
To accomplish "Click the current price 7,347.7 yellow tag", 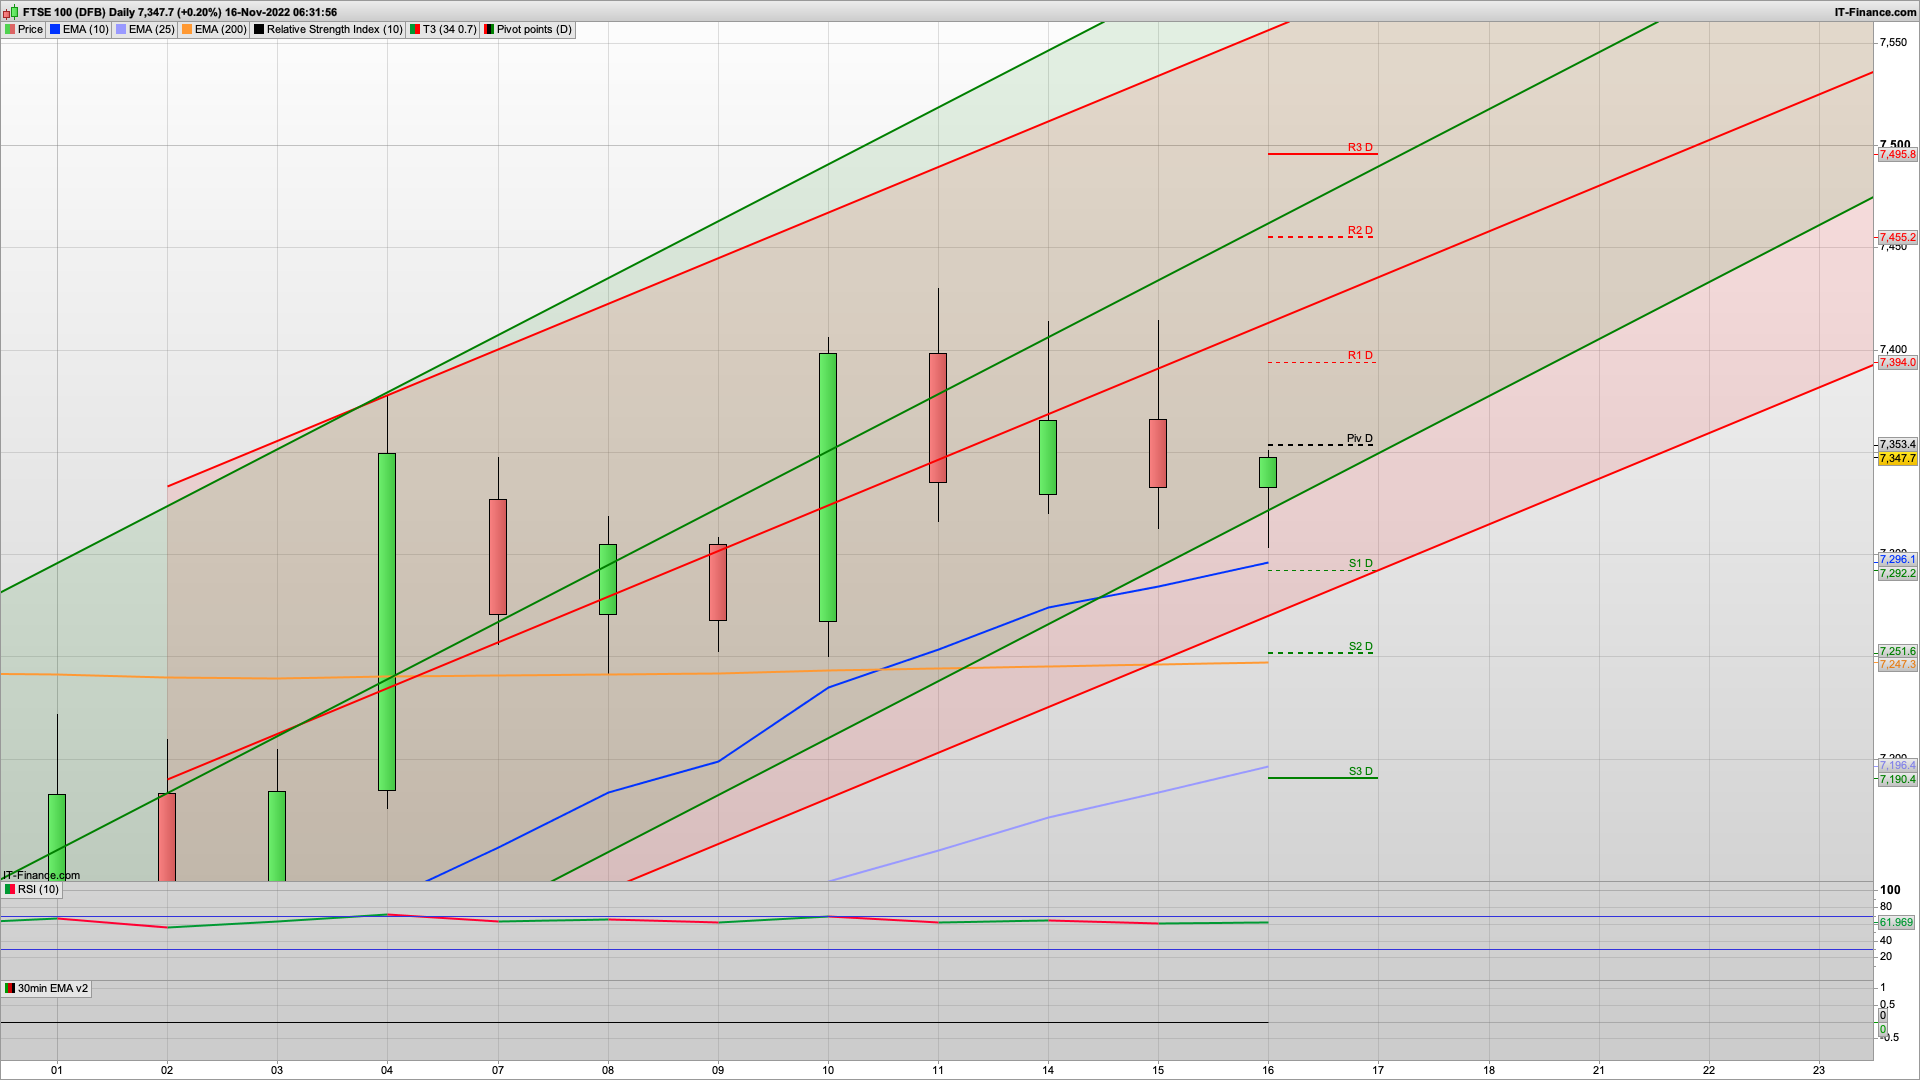I will (x=1897, y=458).
